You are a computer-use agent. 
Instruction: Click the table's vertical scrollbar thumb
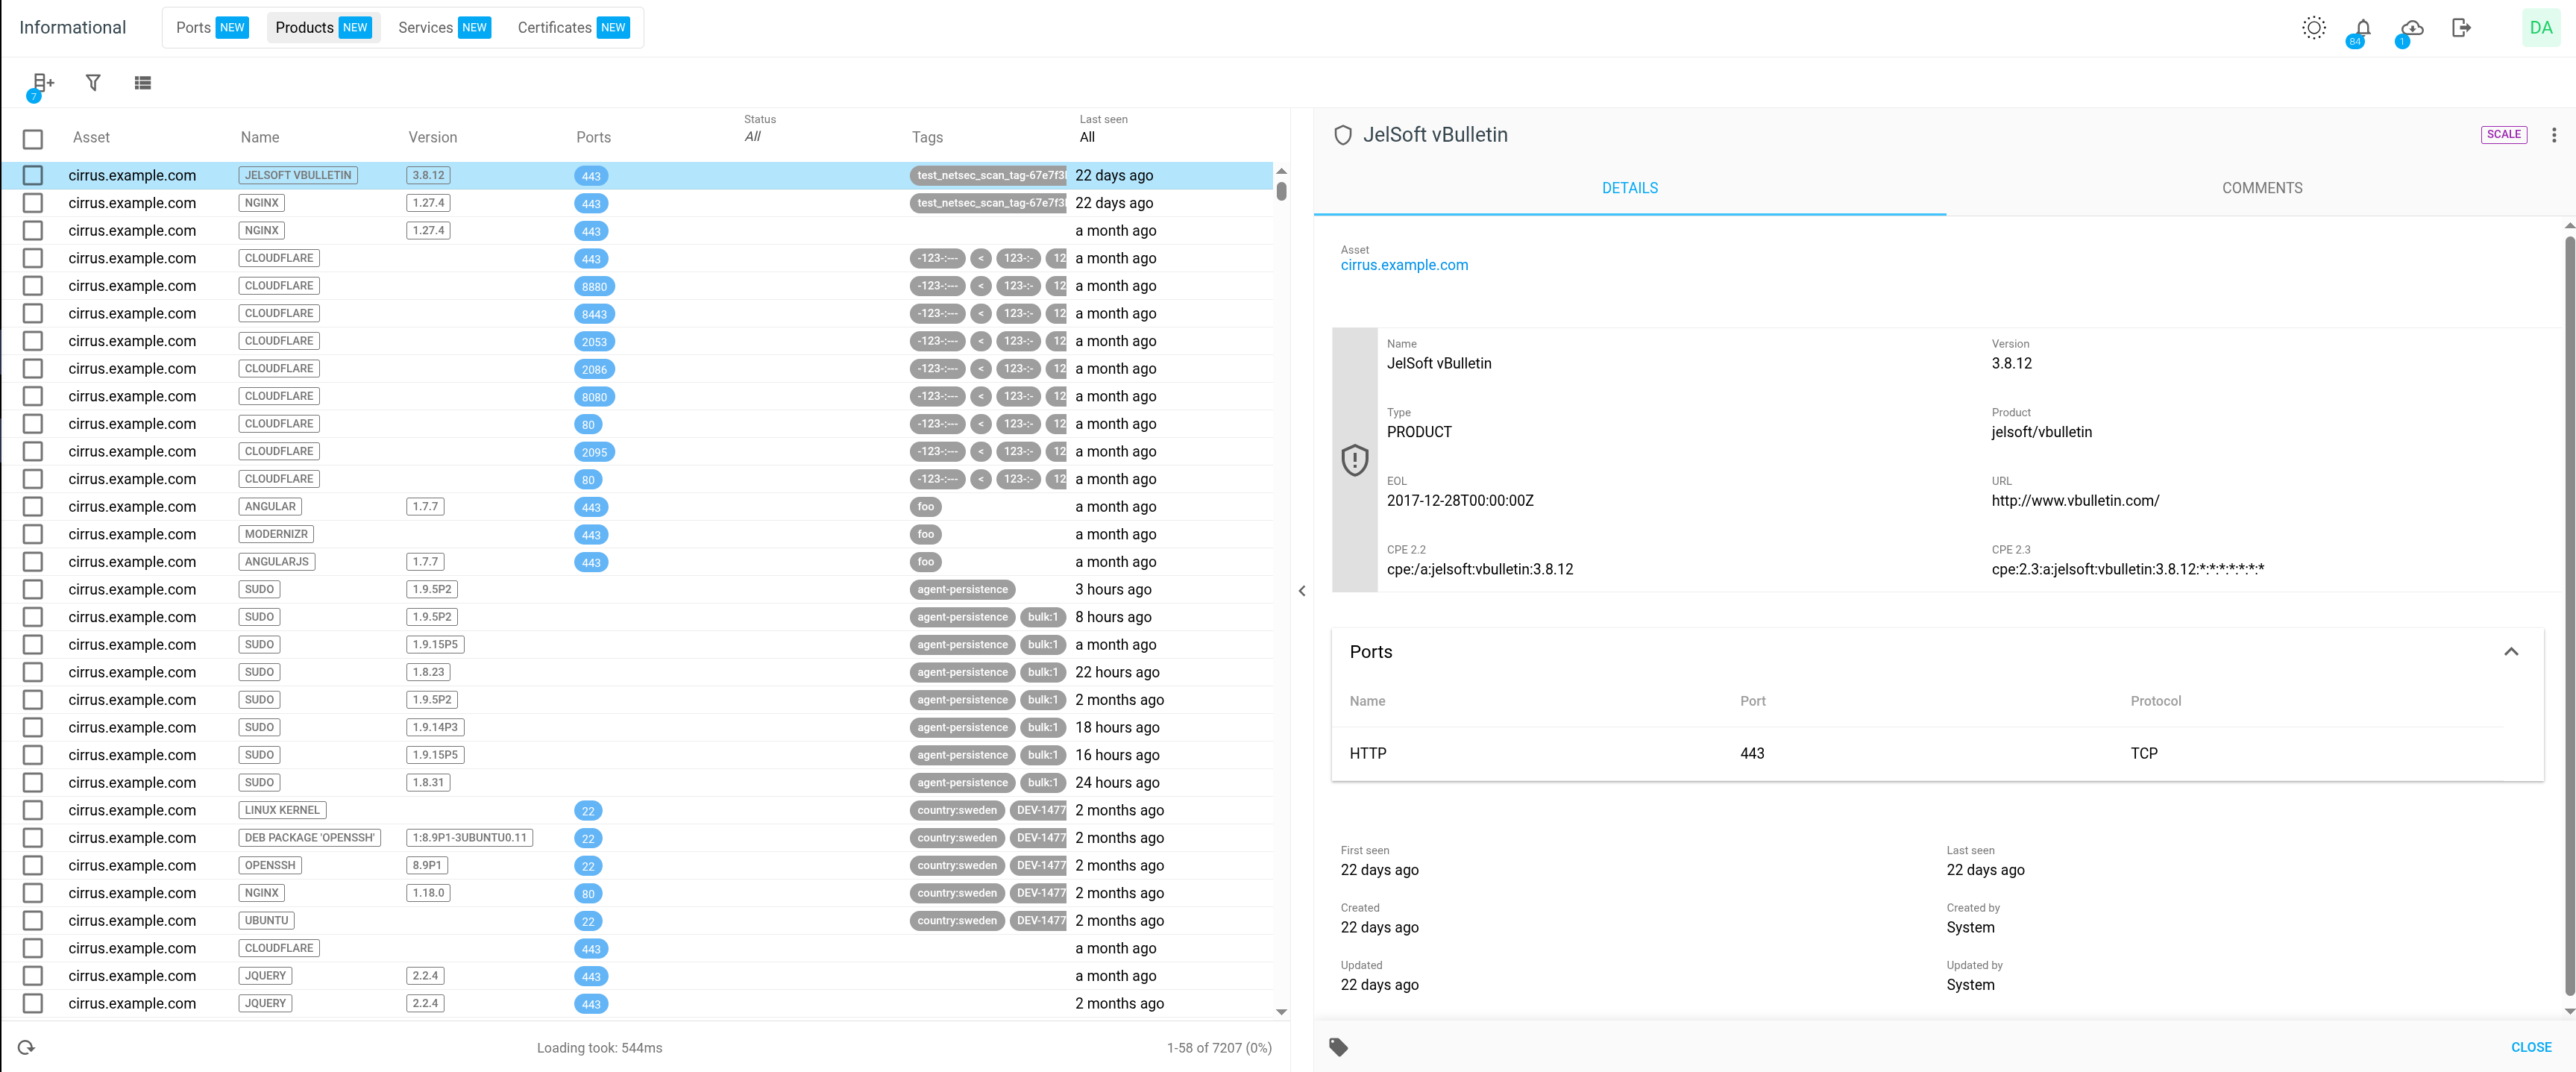click(x=1281, y=191)
